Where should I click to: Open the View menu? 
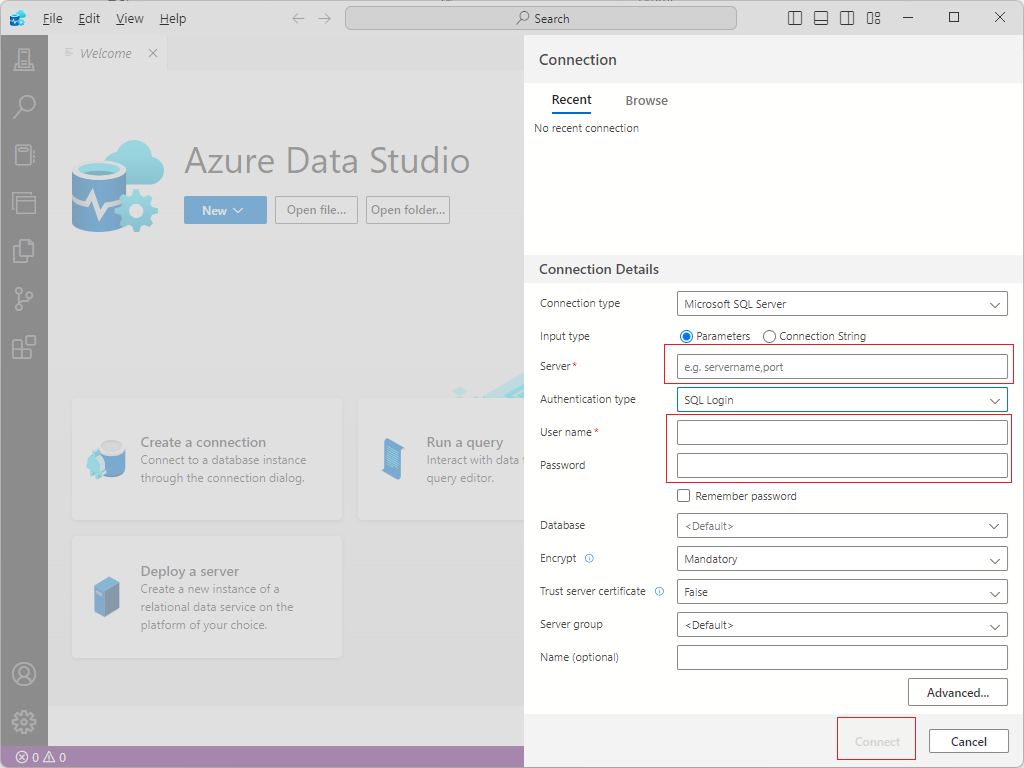pos(129,18)
